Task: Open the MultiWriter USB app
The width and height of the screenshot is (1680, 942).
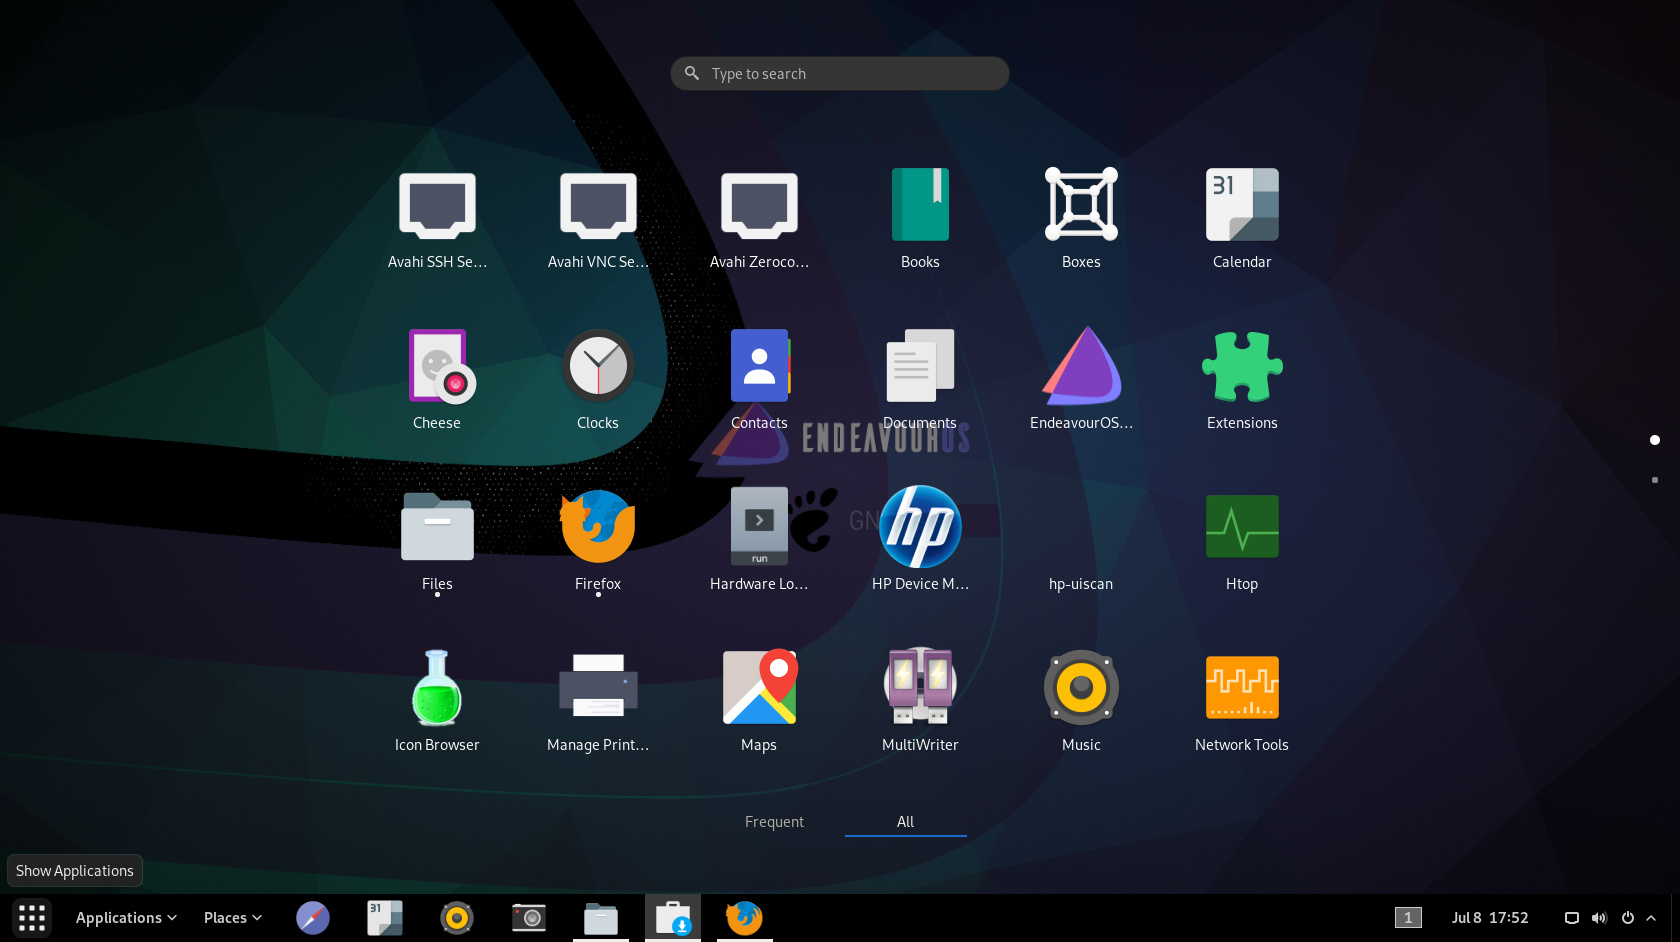Action: (x=920, y=701)
